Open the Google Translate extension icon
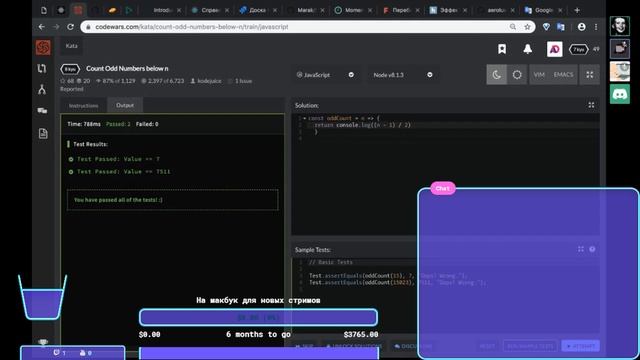Viewport: 640px width, 360px height. (561, 27)
